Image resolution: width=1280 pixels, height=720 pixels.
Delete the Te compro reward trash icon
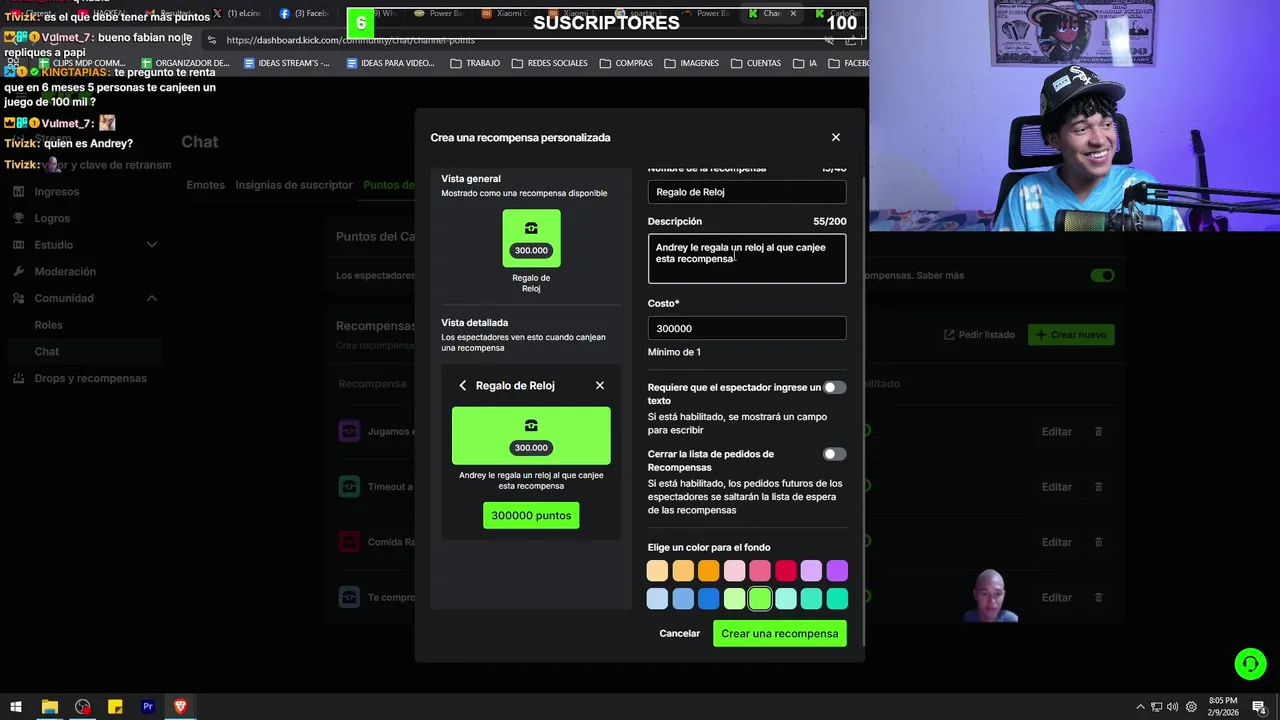pos(1098,597)
